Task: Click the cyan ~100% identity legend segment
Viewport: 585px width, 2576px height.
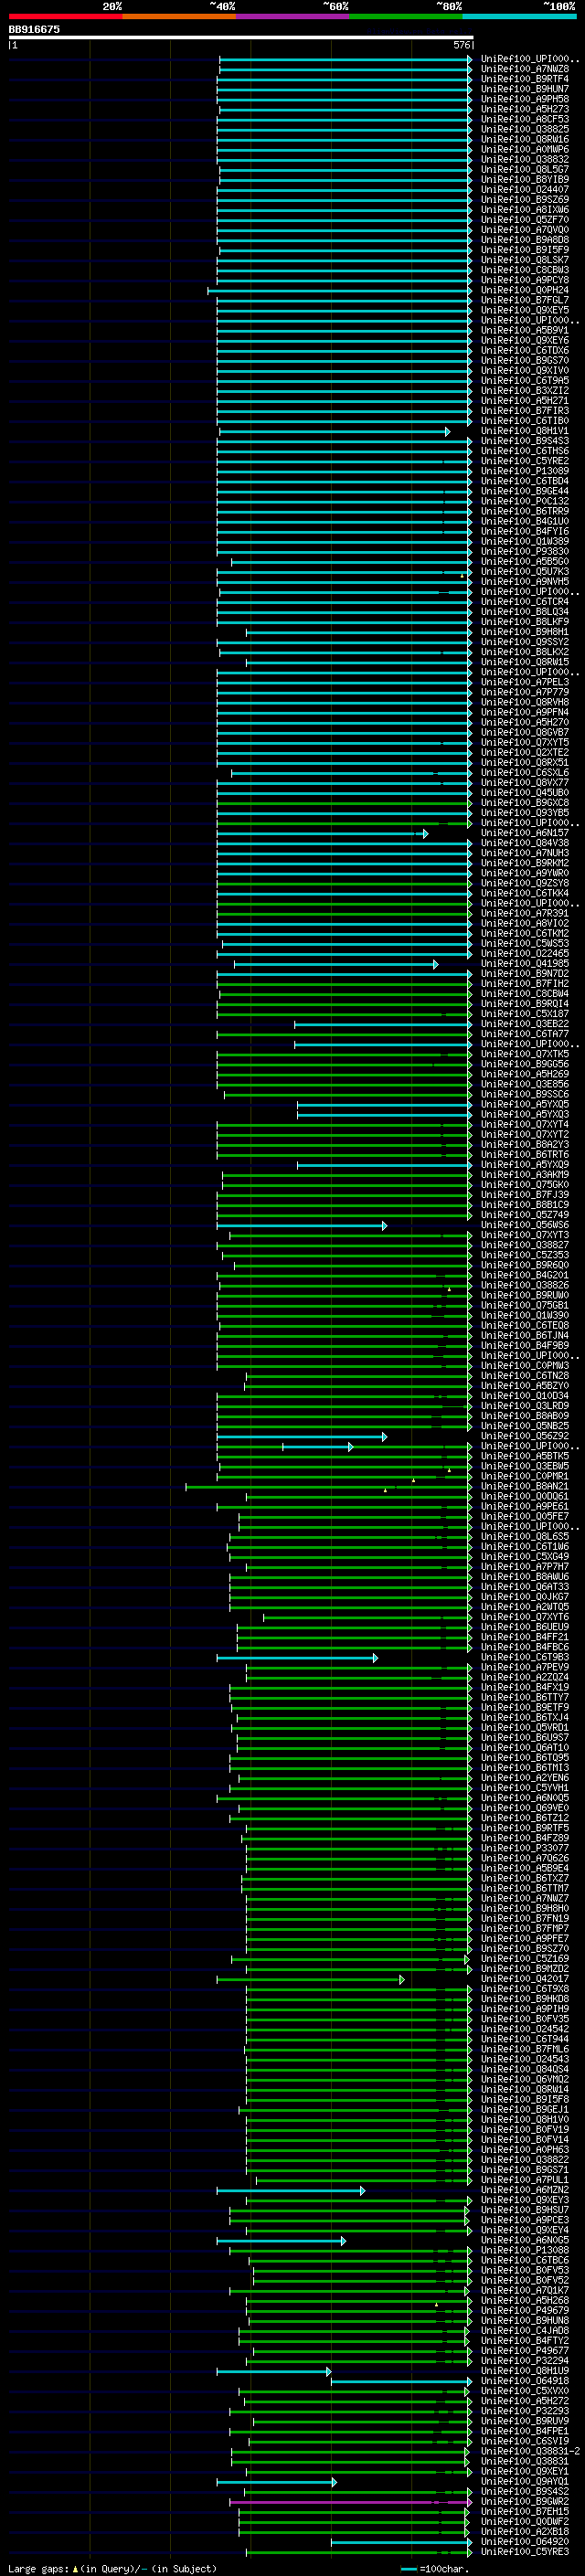Action: 519,16
